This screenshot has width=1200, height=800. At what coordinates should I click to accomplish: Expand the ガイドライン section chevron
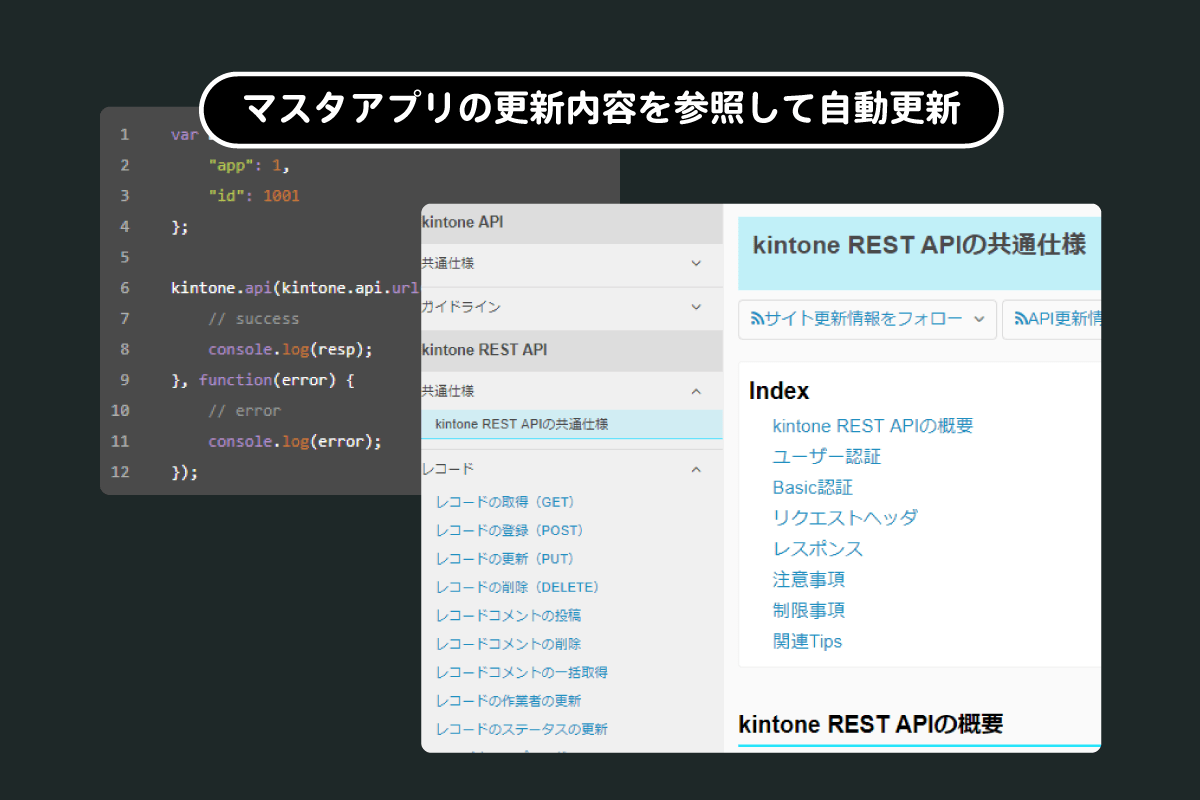click(697, 307)
